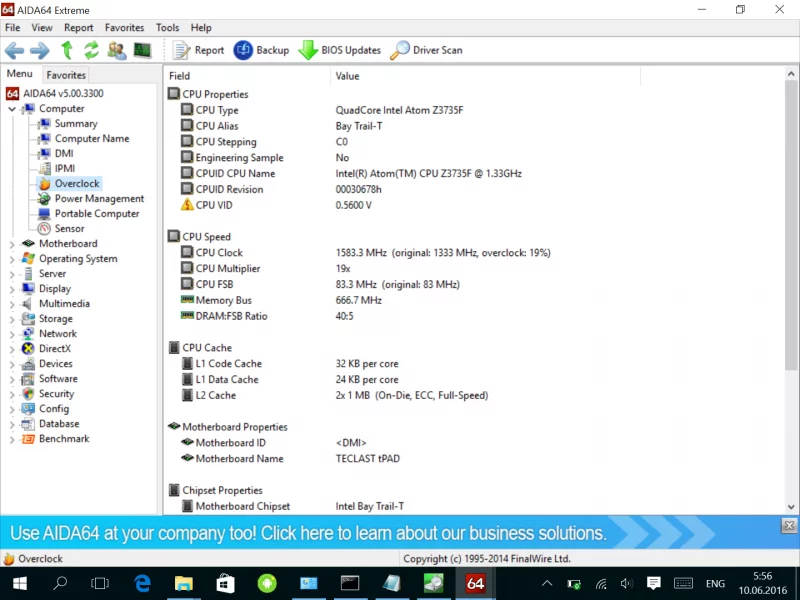Launch Driver Scan from the toolbar
This screenshot has width=800, height=600.
pos(426,50)
